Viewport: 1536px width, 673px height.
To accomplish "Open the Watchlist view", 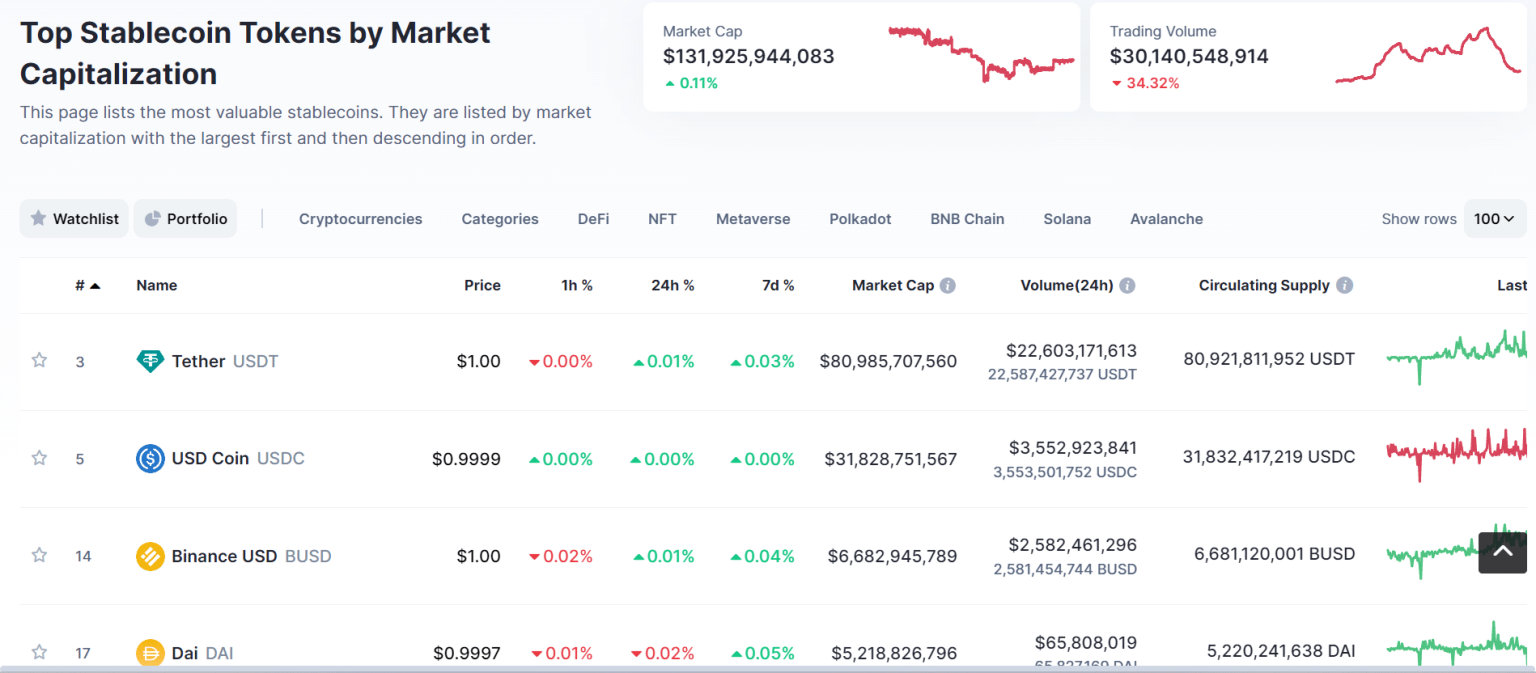I will pyautogui.click(x=73, y=218).
